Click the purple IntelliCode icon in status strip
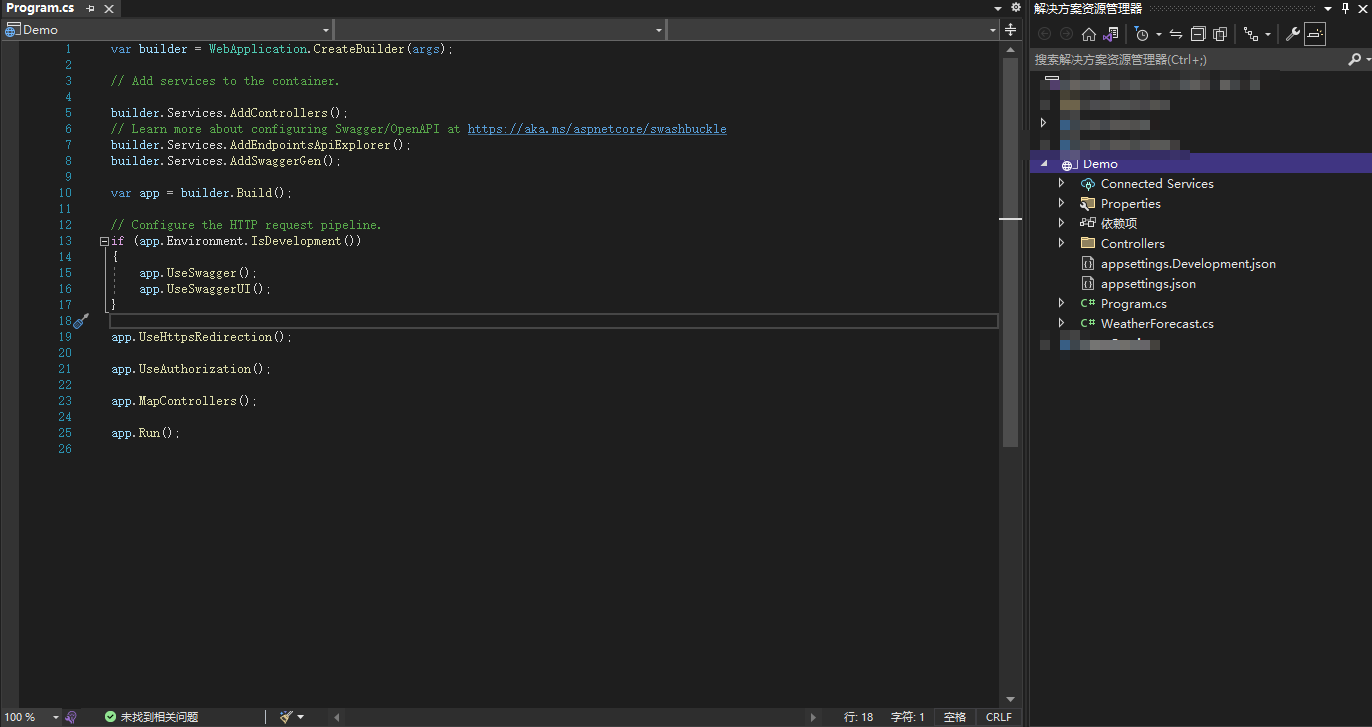Screen dimensions: 1372x727 [x=71, y=717]
